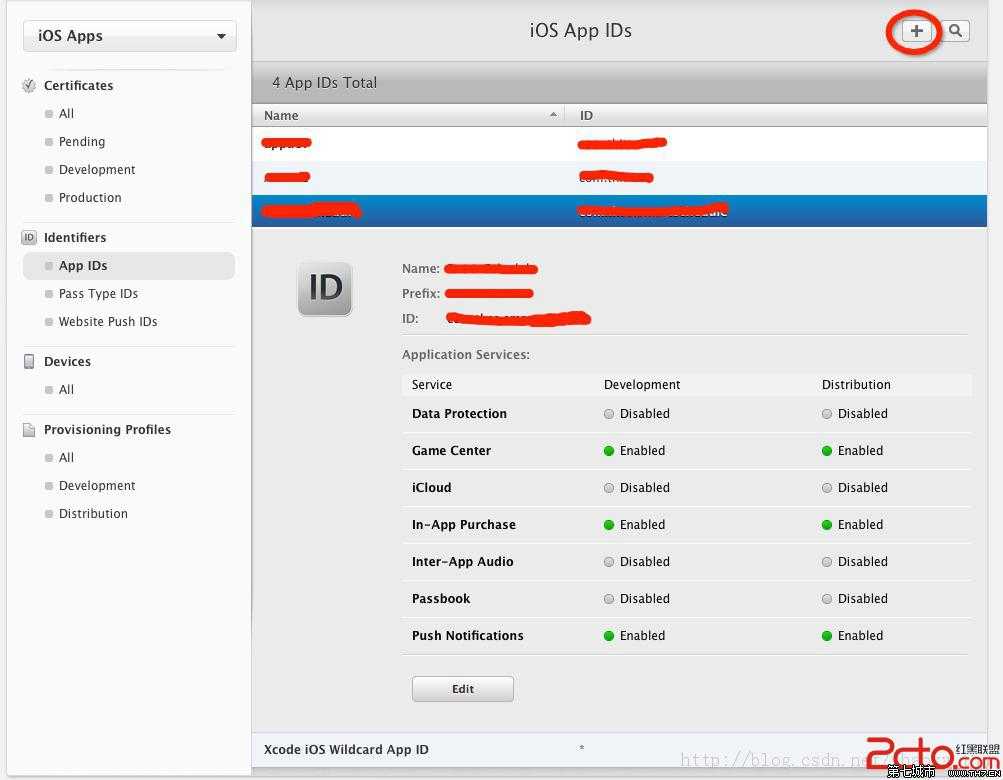Click the Provisioning Profiles document icon
Screen dimensions: 1003x780
pos(29,429)
